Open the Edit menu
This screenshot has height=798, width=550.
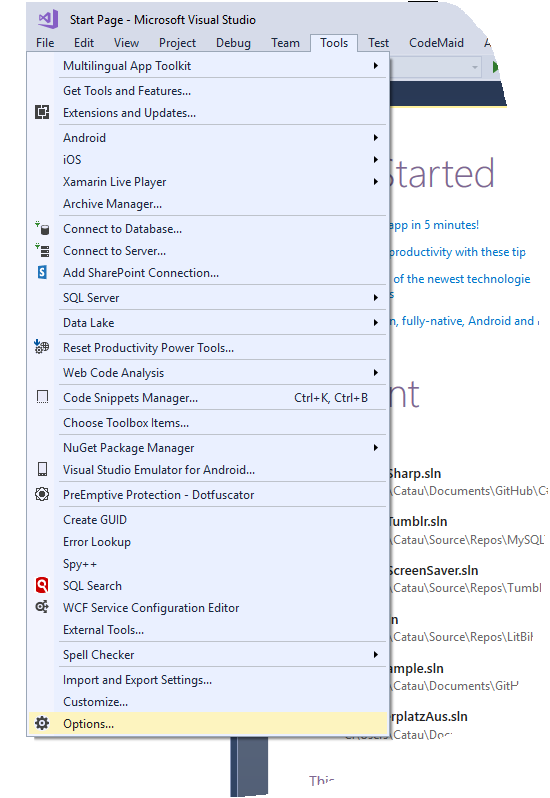pyautogui.click(x=83, y=43)
